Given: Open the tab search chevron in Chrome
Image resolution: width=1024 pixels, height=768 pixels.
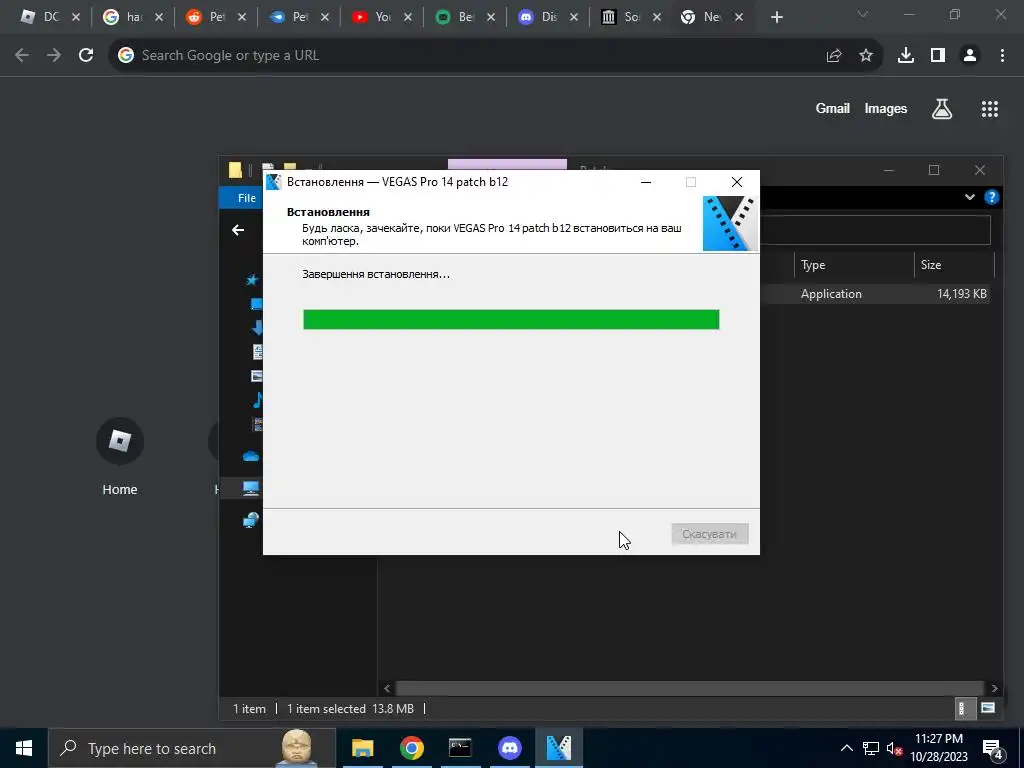Looking at the screenshot, I should [863, 14].
